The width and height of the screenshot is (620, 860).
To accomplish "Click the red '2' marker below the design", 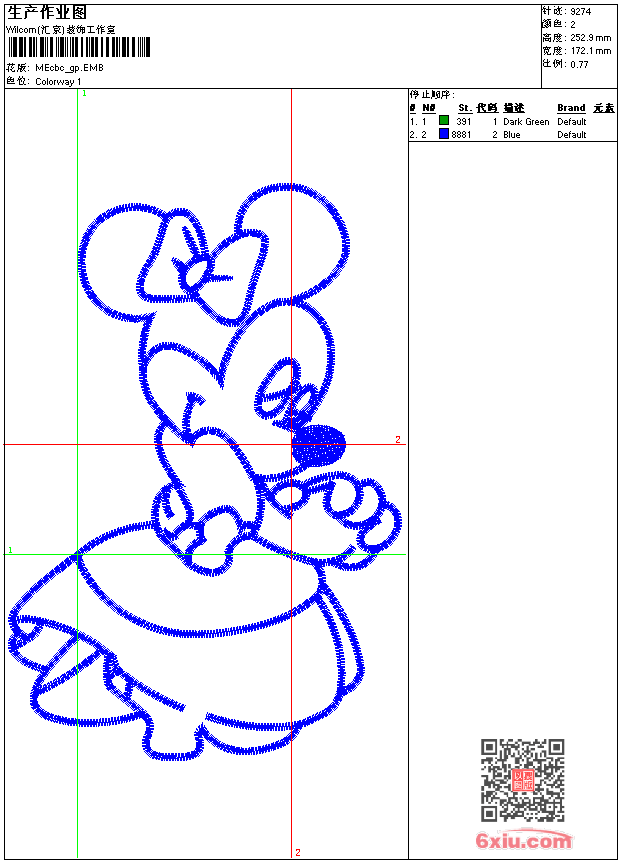I will click(298, 852).
